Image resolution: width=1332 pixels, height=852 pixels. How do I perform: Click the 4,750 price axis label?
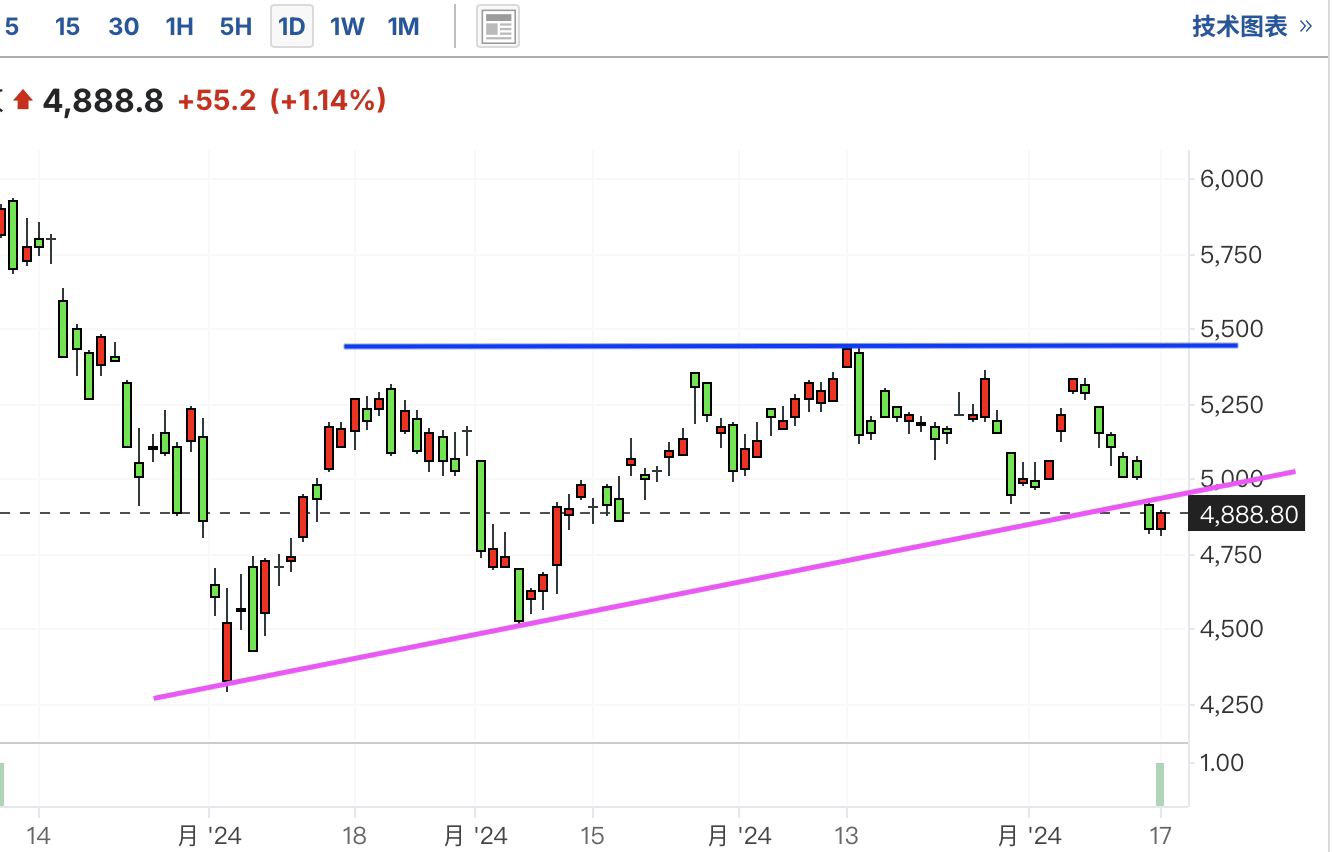point(1231,554)
